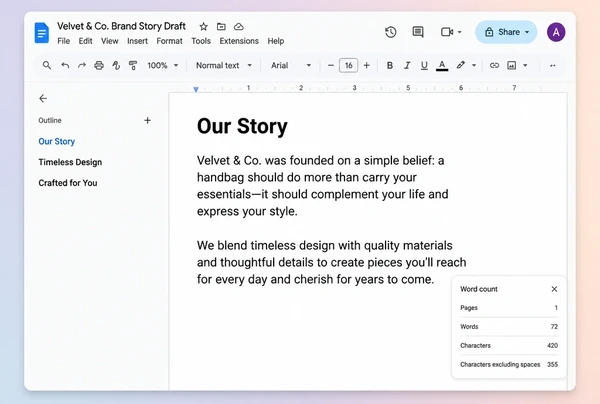Close the Word count panel
The height and width of the screenshot is (404, 600).
554,289
